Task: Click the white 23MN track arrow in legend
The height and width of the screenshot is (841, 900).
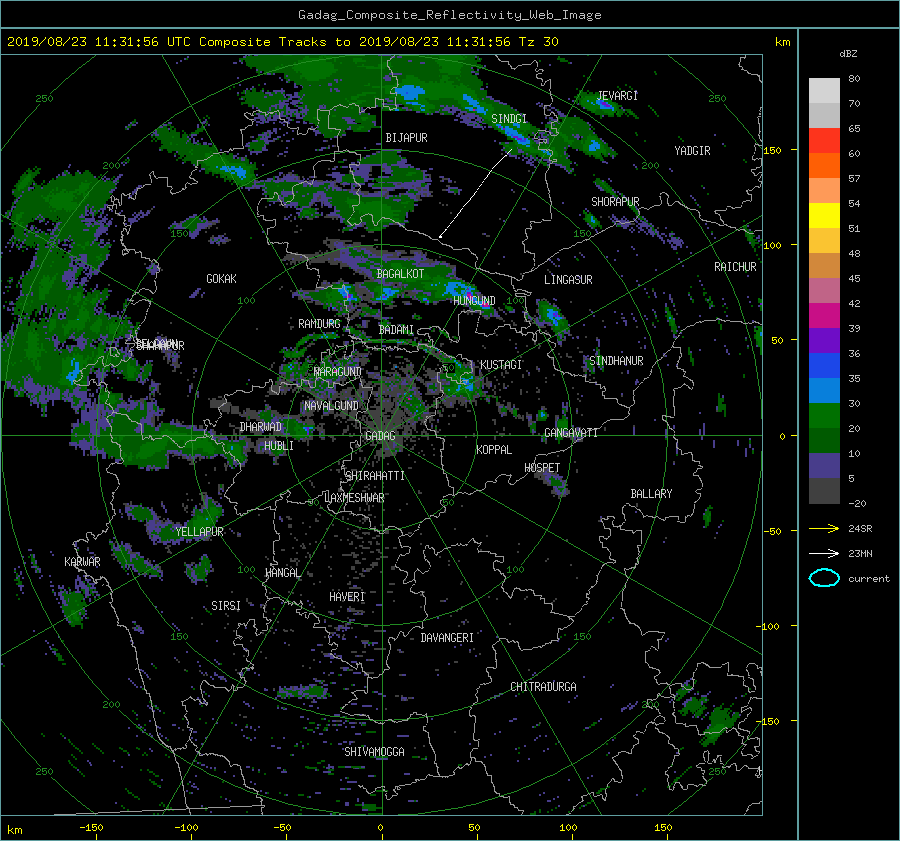Action: click(x=824, y=553)
